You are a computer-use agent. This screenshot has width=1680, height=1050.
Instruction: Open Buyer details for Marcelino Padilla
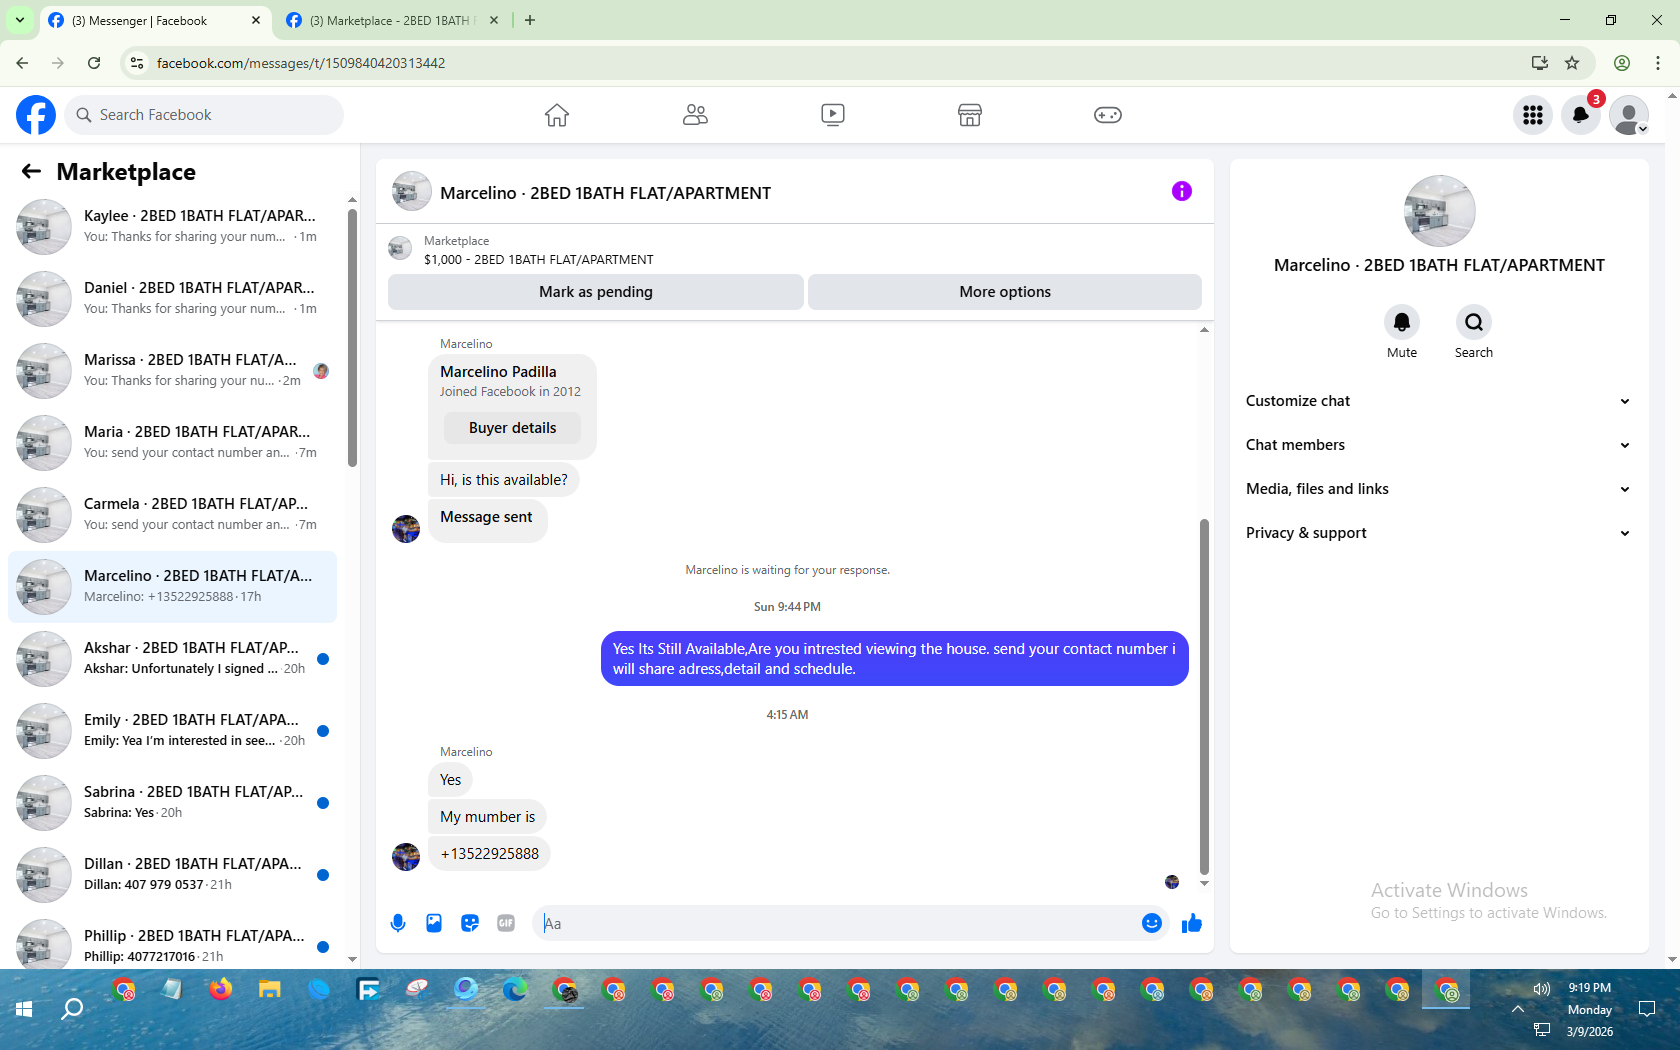tap(513, 428)
